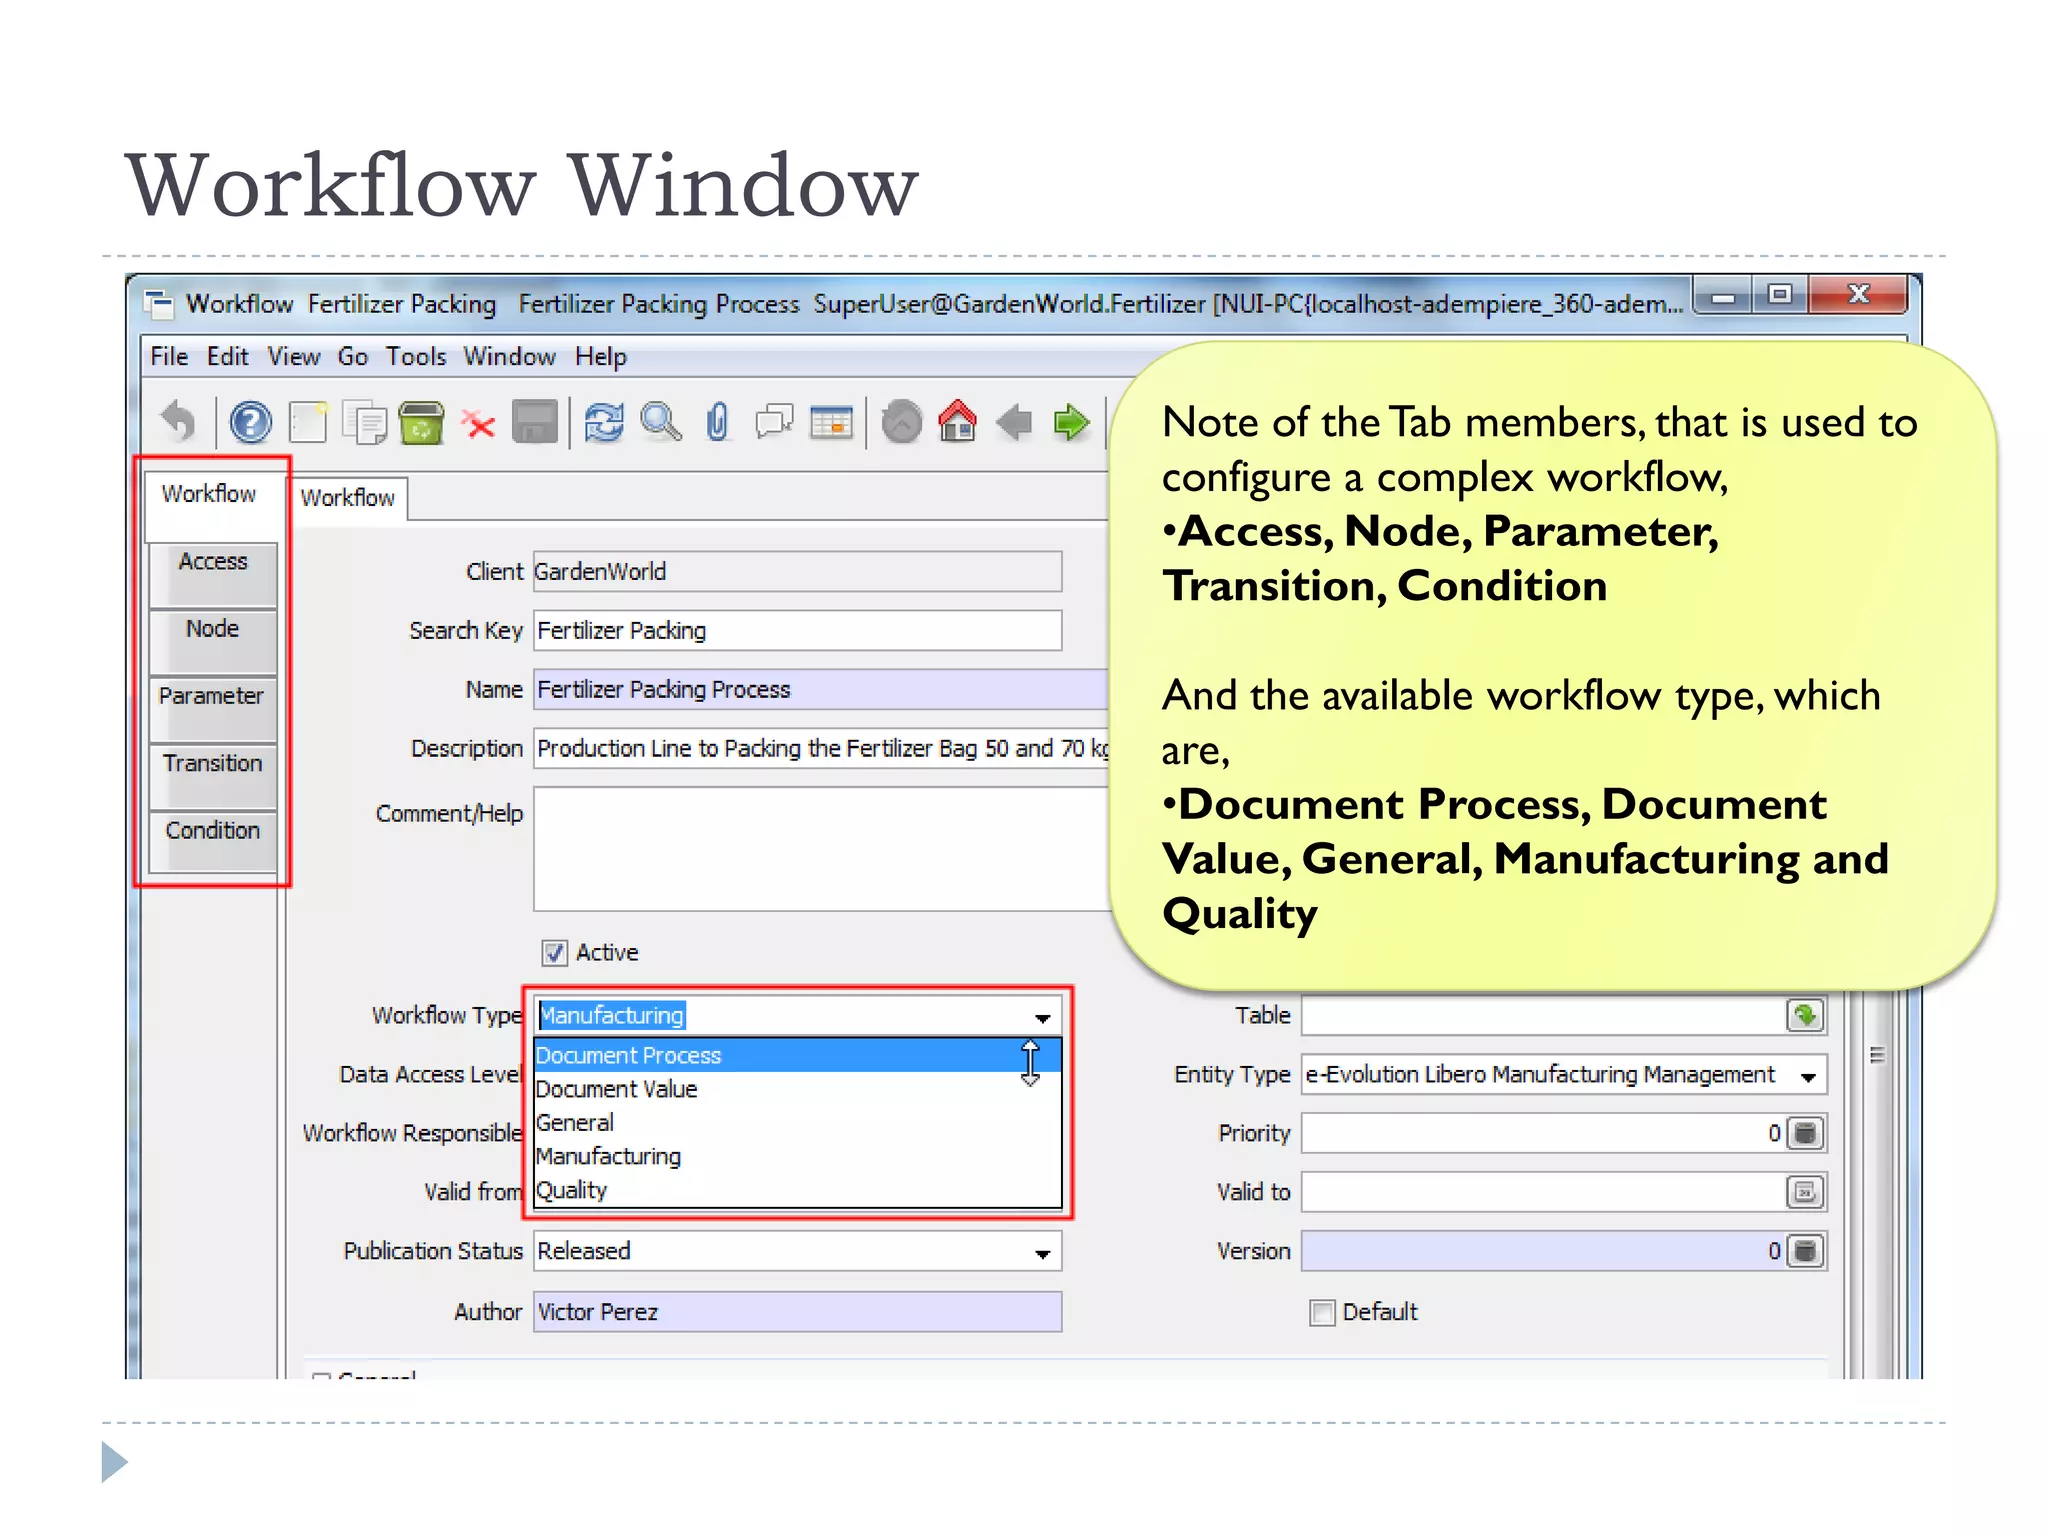Open the Edit menu
The height and width of the screenshot is (1536, 2048).
[228, 357]
